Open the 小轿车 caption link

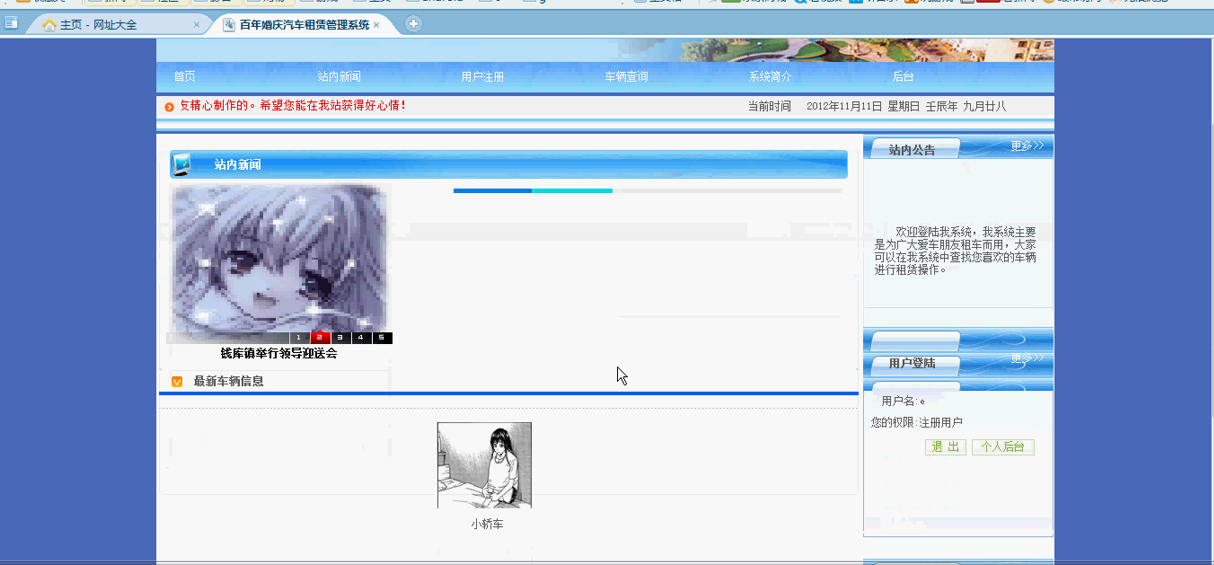pos(487,524)
